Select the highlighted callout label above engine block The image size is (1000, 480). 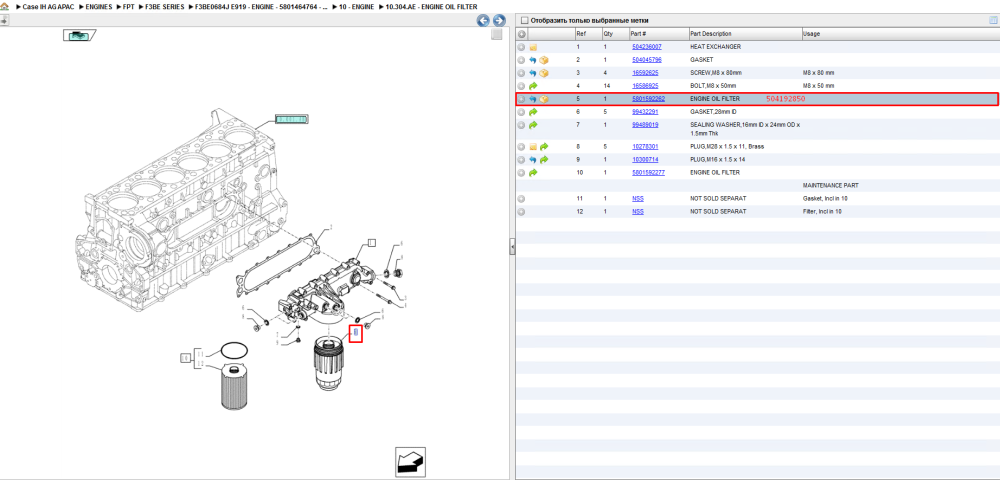(x=291, y=119)
